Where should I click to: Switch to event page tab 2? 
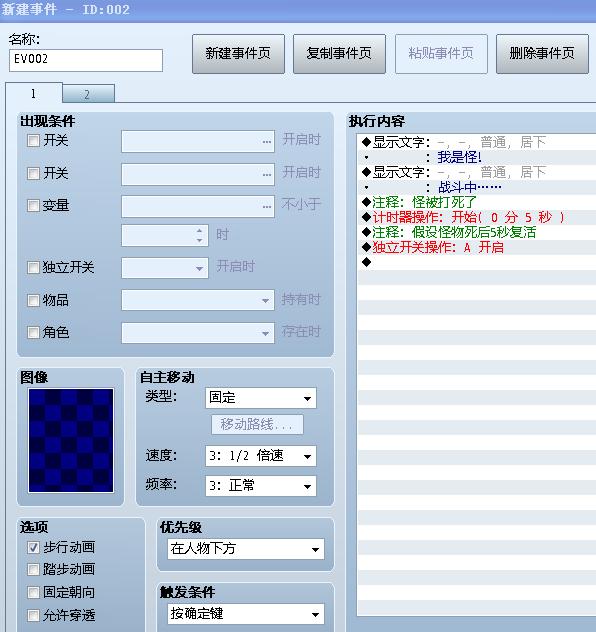[88, 94]
